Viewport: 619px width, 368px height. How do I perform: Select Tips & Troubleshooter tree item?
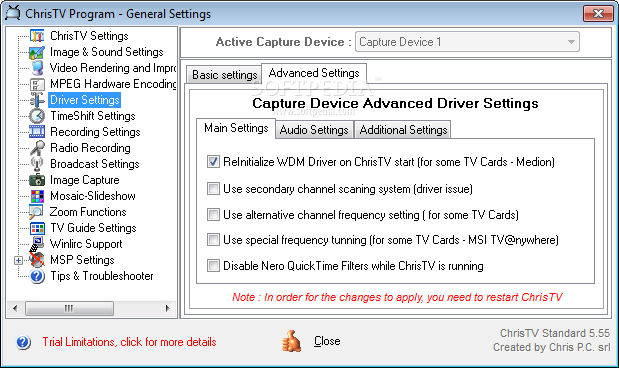(101, 276)
